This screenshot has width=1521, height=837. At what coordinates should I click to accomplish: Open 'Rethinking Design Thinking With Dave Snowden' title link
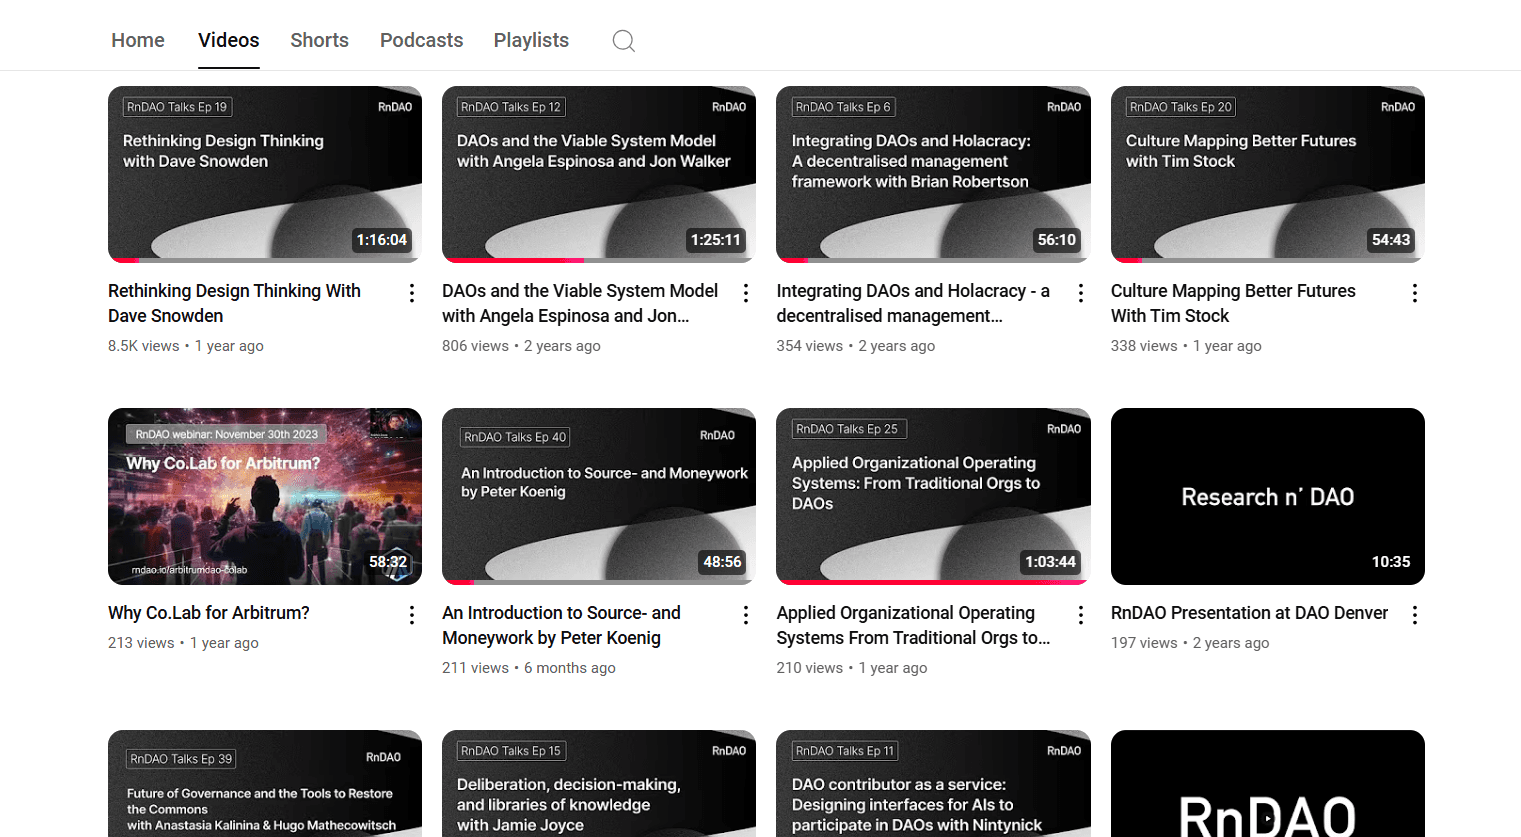[235, 303]
